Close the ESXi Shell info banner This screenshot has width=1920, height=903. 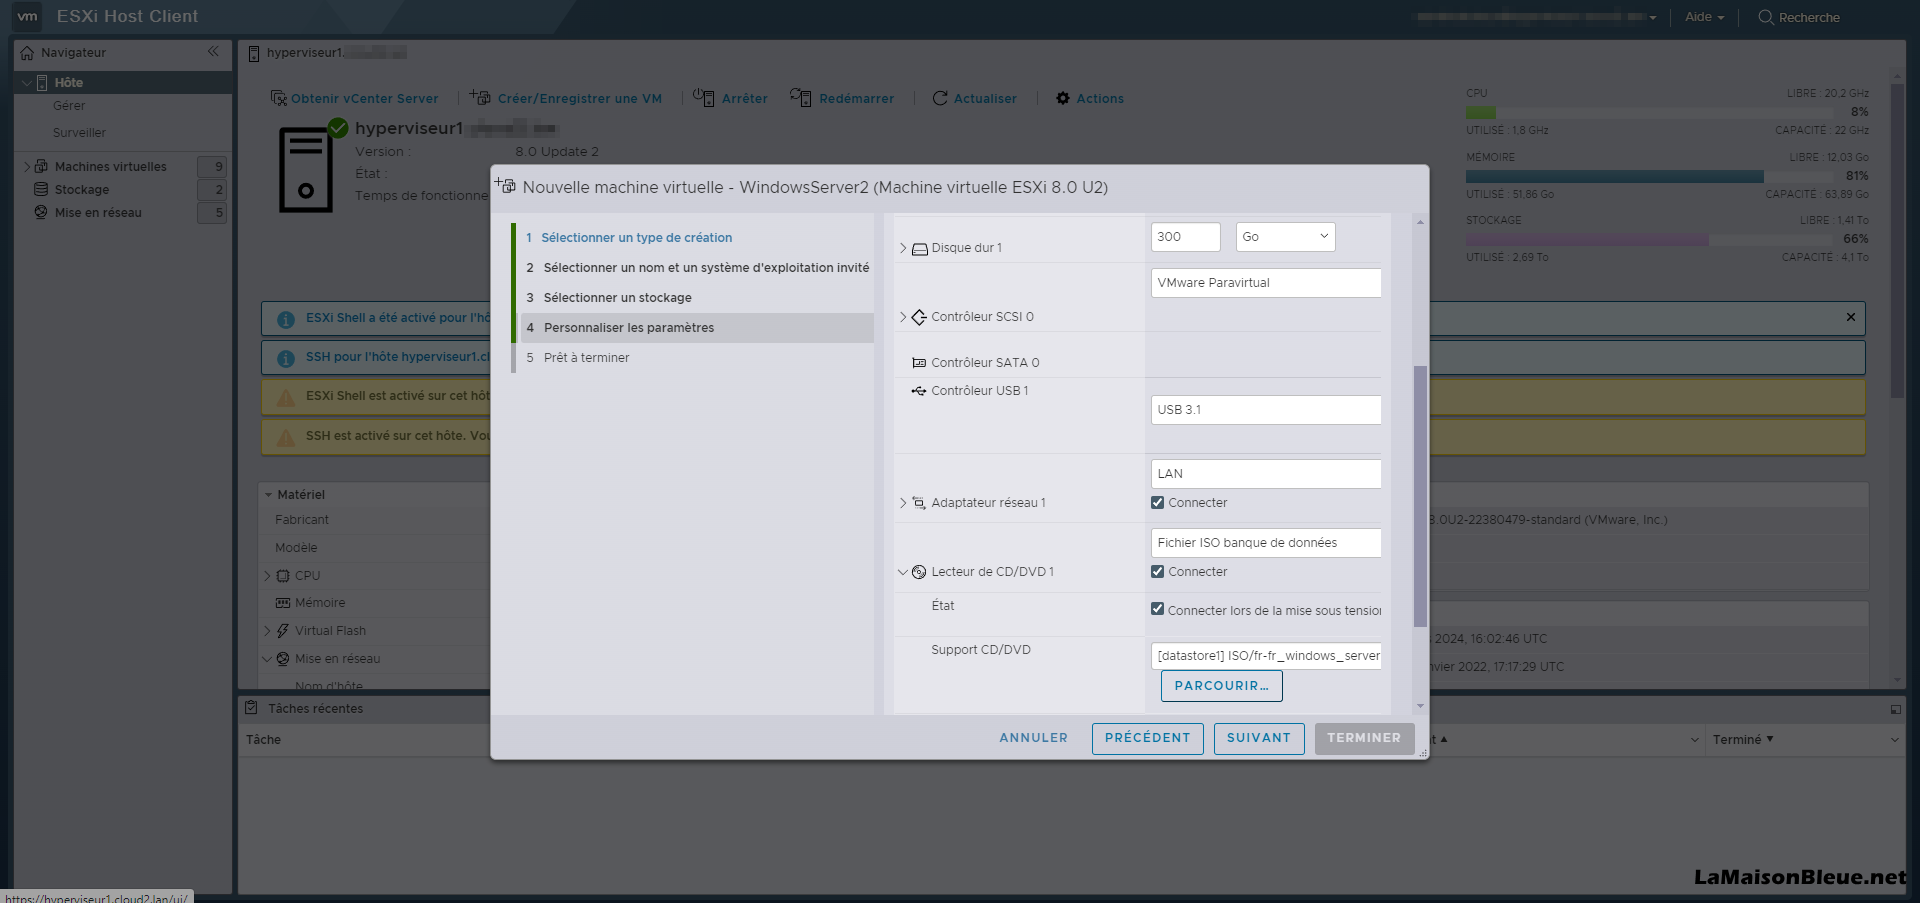pyautogui.click(x=1851, y=317)
